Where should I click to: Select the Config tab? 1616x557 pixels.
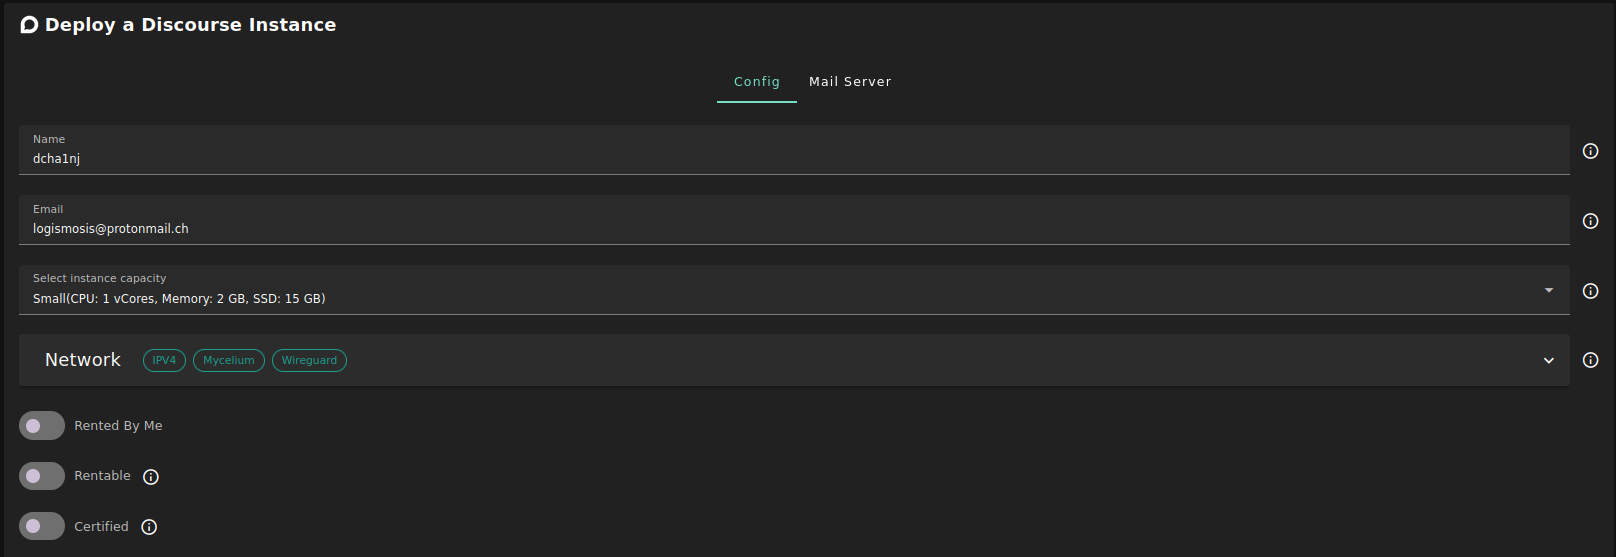pos(756,82)
